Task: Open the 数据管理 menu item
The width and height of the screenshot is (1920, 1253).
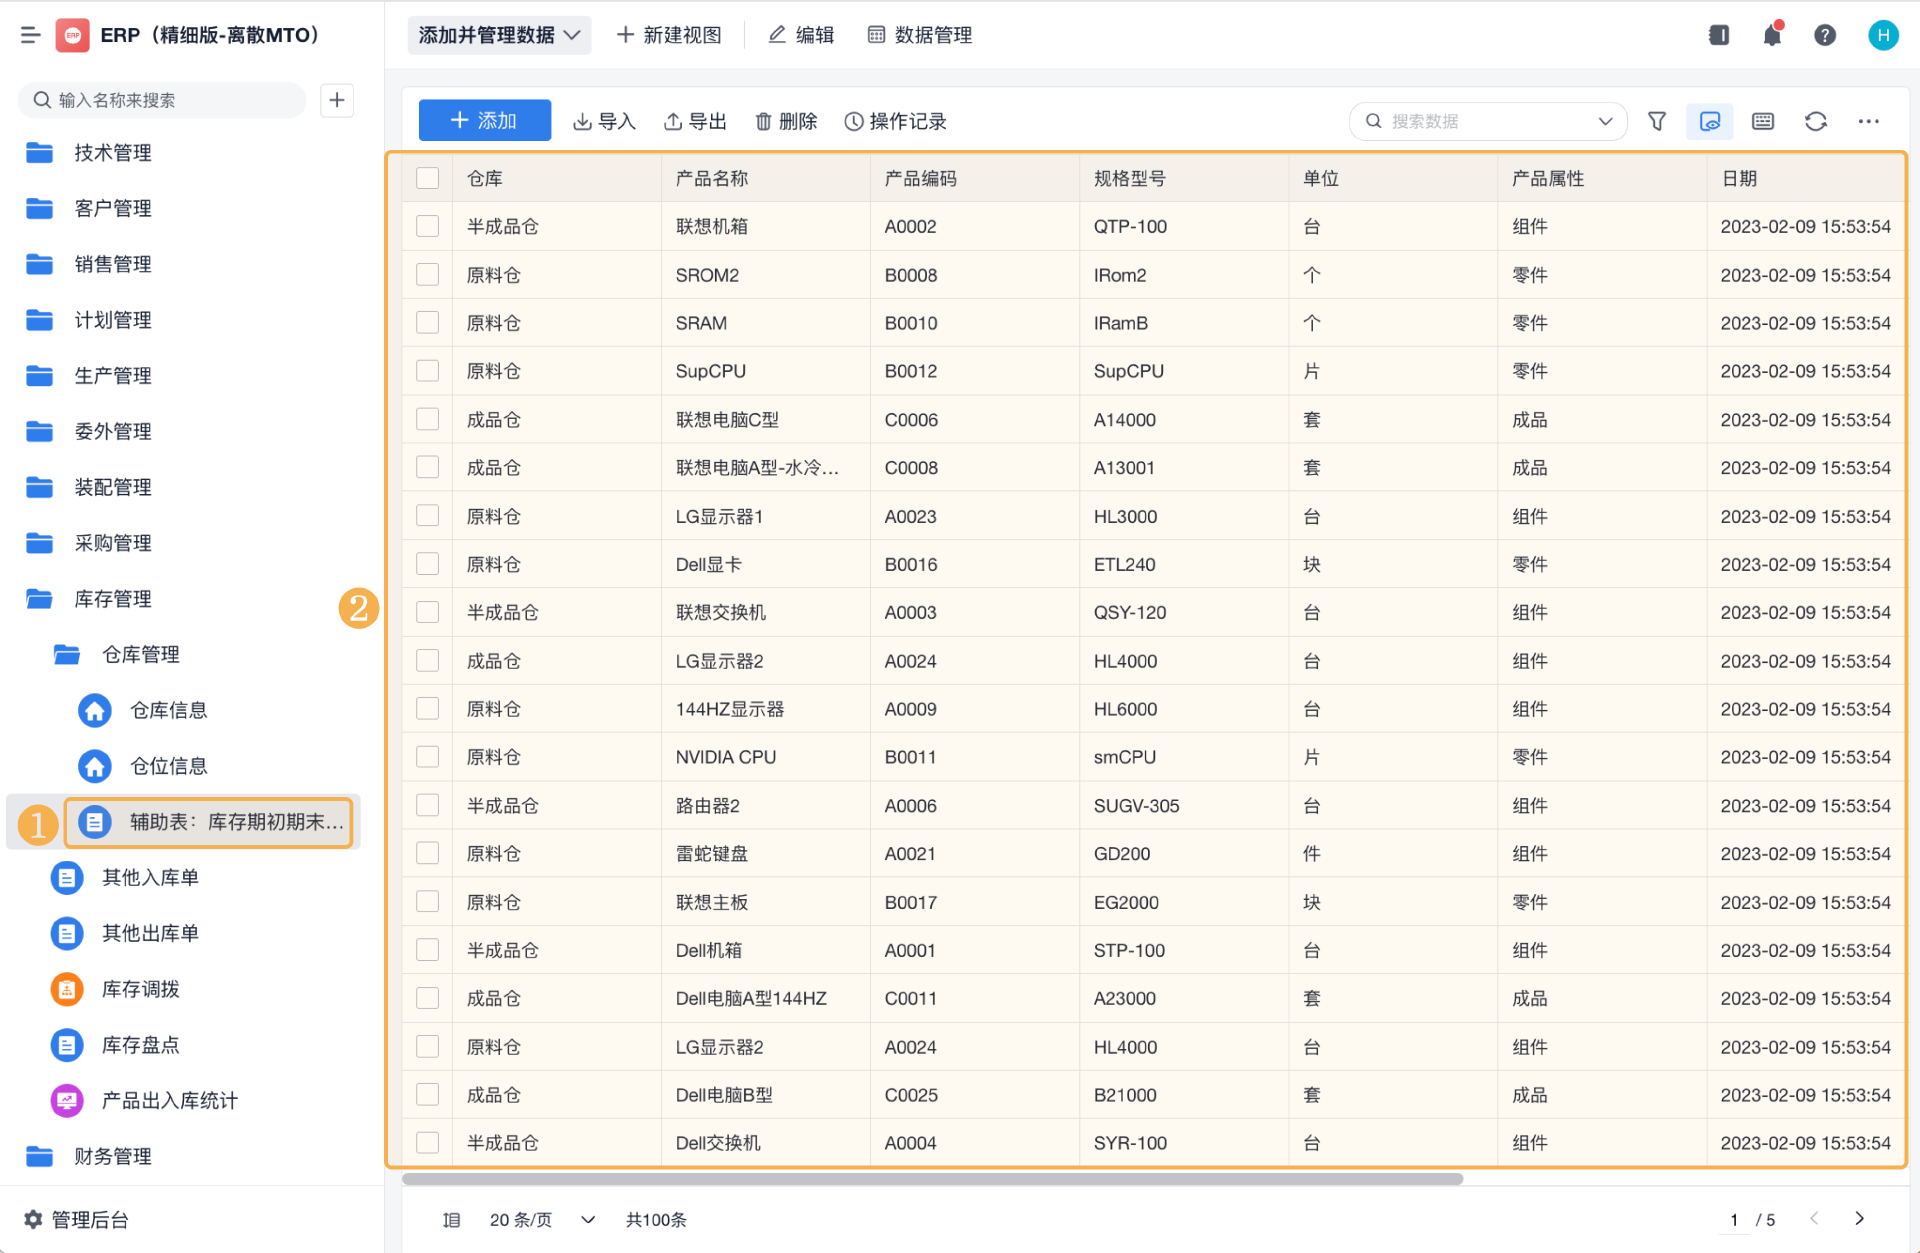Action: point(919,35)
